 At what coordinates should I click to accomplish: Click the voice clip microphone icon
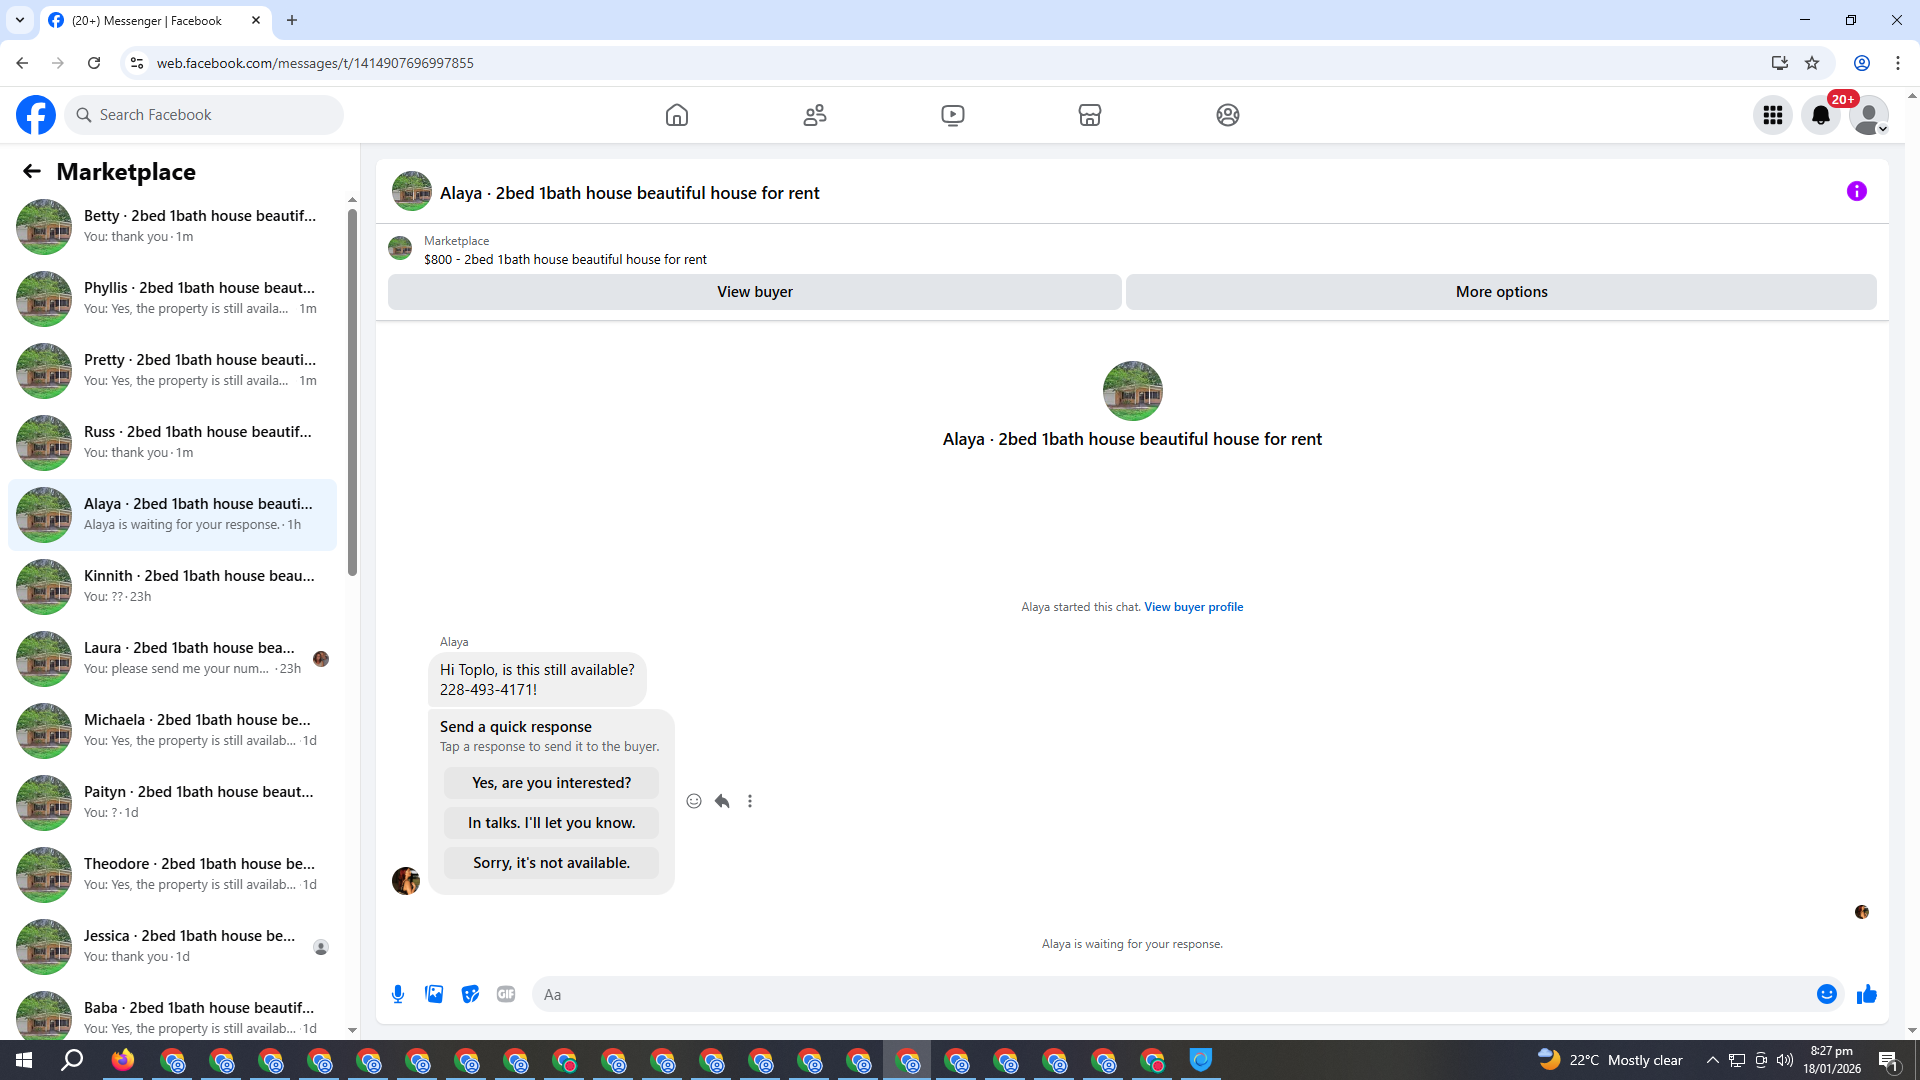point(398,994)
